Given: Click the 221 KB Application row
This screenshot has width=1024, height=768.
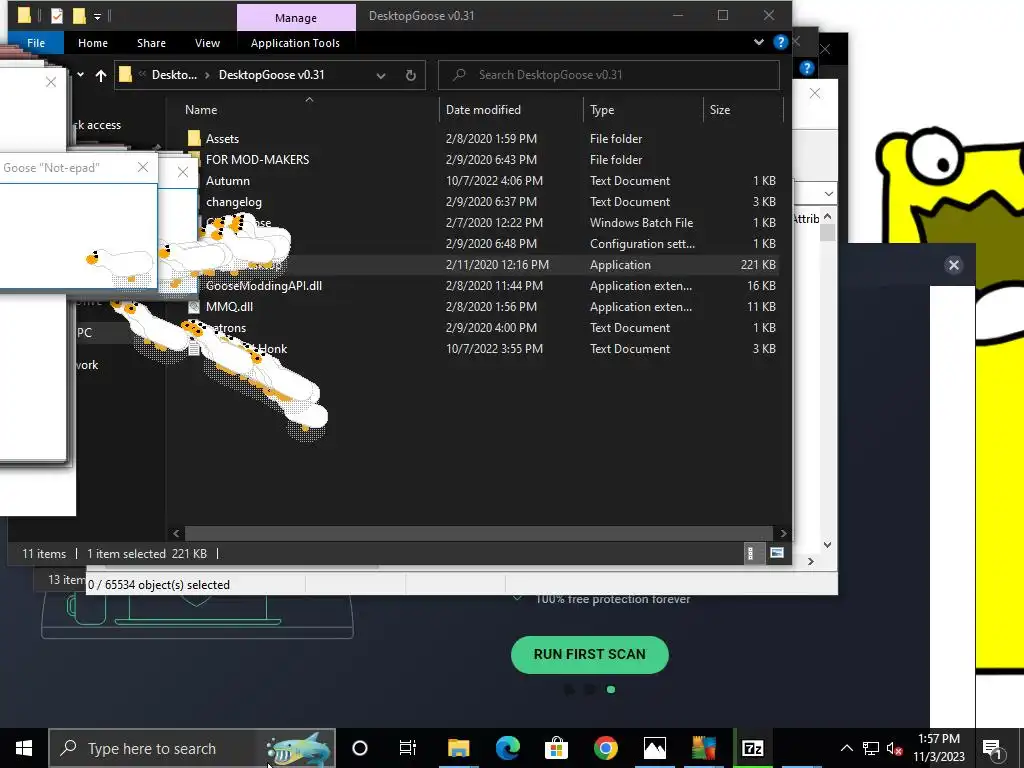Looking at the screenshot, I should [481, 264].
